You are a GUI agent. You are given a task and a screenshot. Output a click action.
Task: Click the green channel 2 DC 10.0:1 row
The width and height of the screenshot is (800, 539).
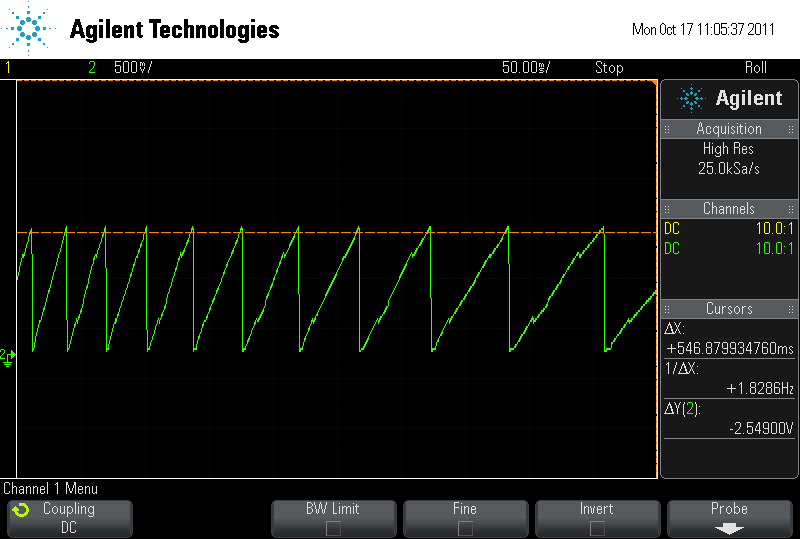coord(729,249)
